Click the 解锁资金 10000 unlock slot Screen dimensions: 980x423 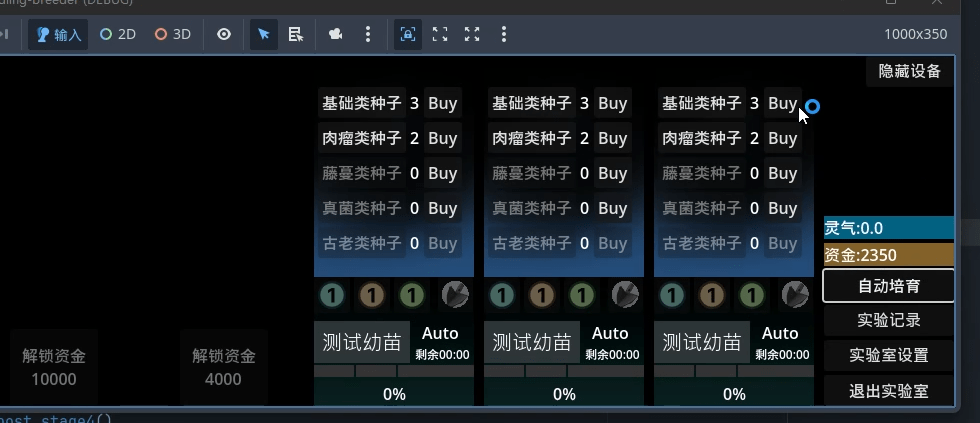[54, 367]
